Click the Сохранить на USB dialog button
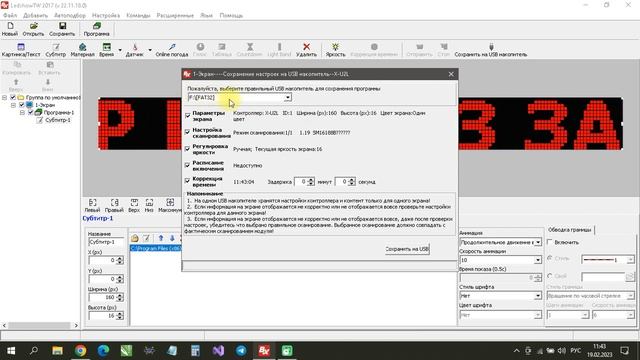 [x=407, y=249]
